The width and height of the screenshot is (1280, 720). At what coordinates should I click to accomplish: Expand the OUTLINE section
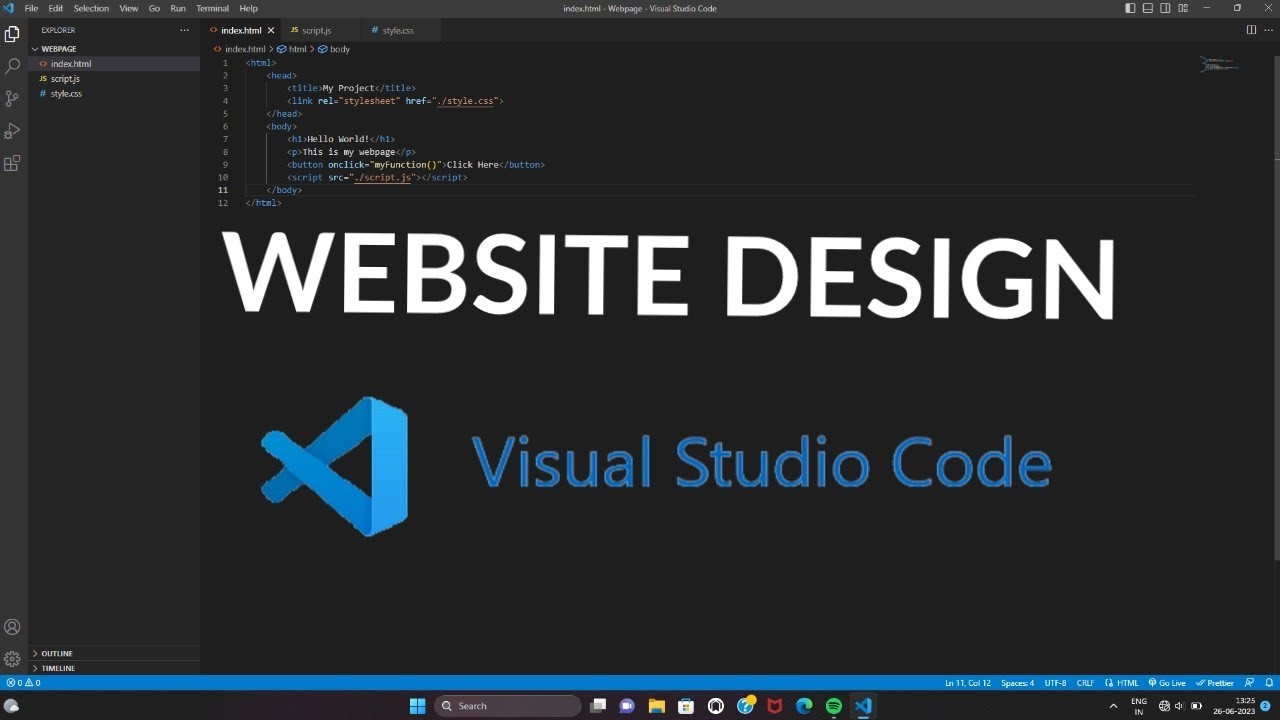point(114,653)
